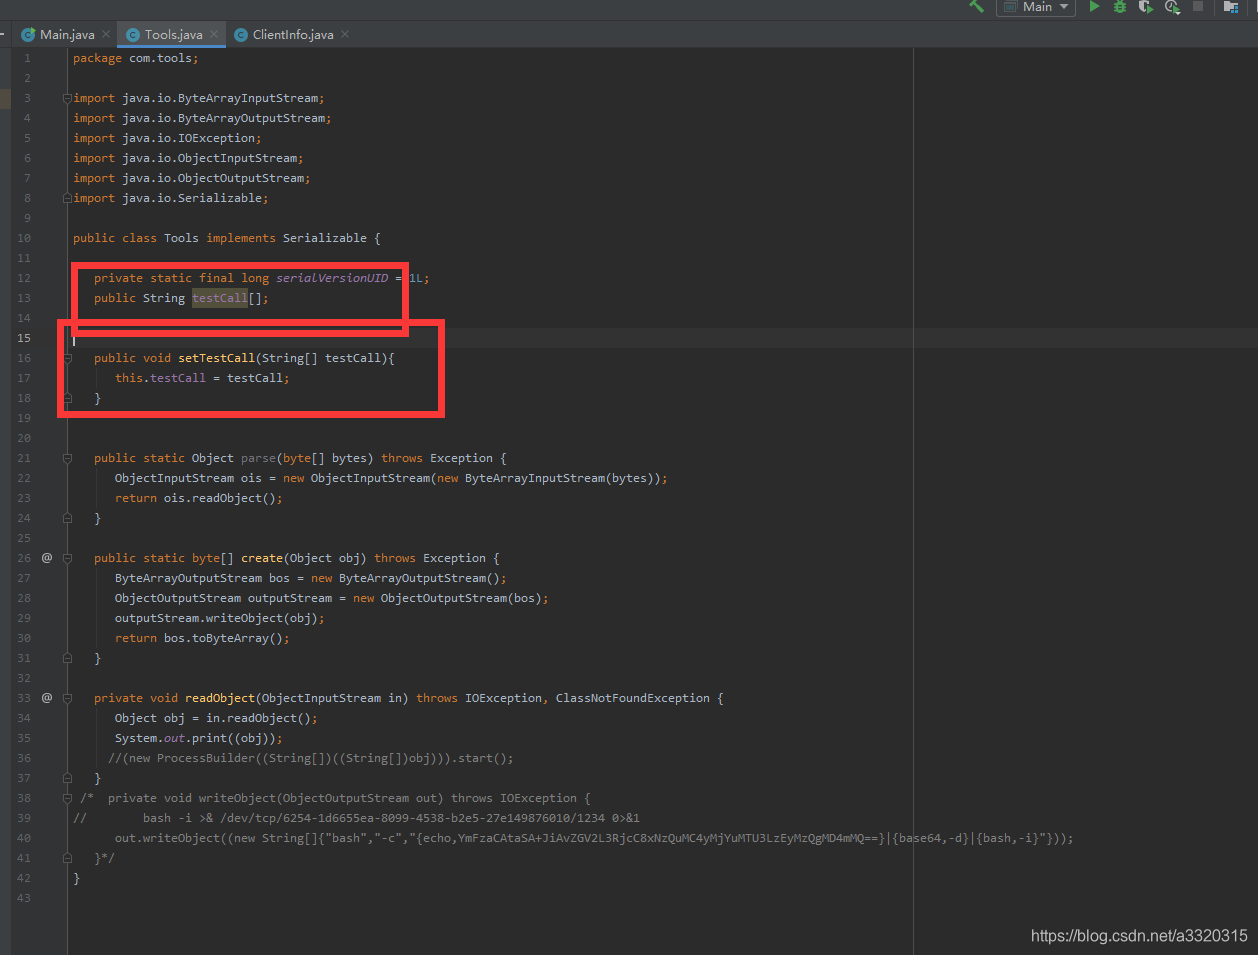Collapse the create method at line 26
1258x955 pixels.
pos(67,558)
